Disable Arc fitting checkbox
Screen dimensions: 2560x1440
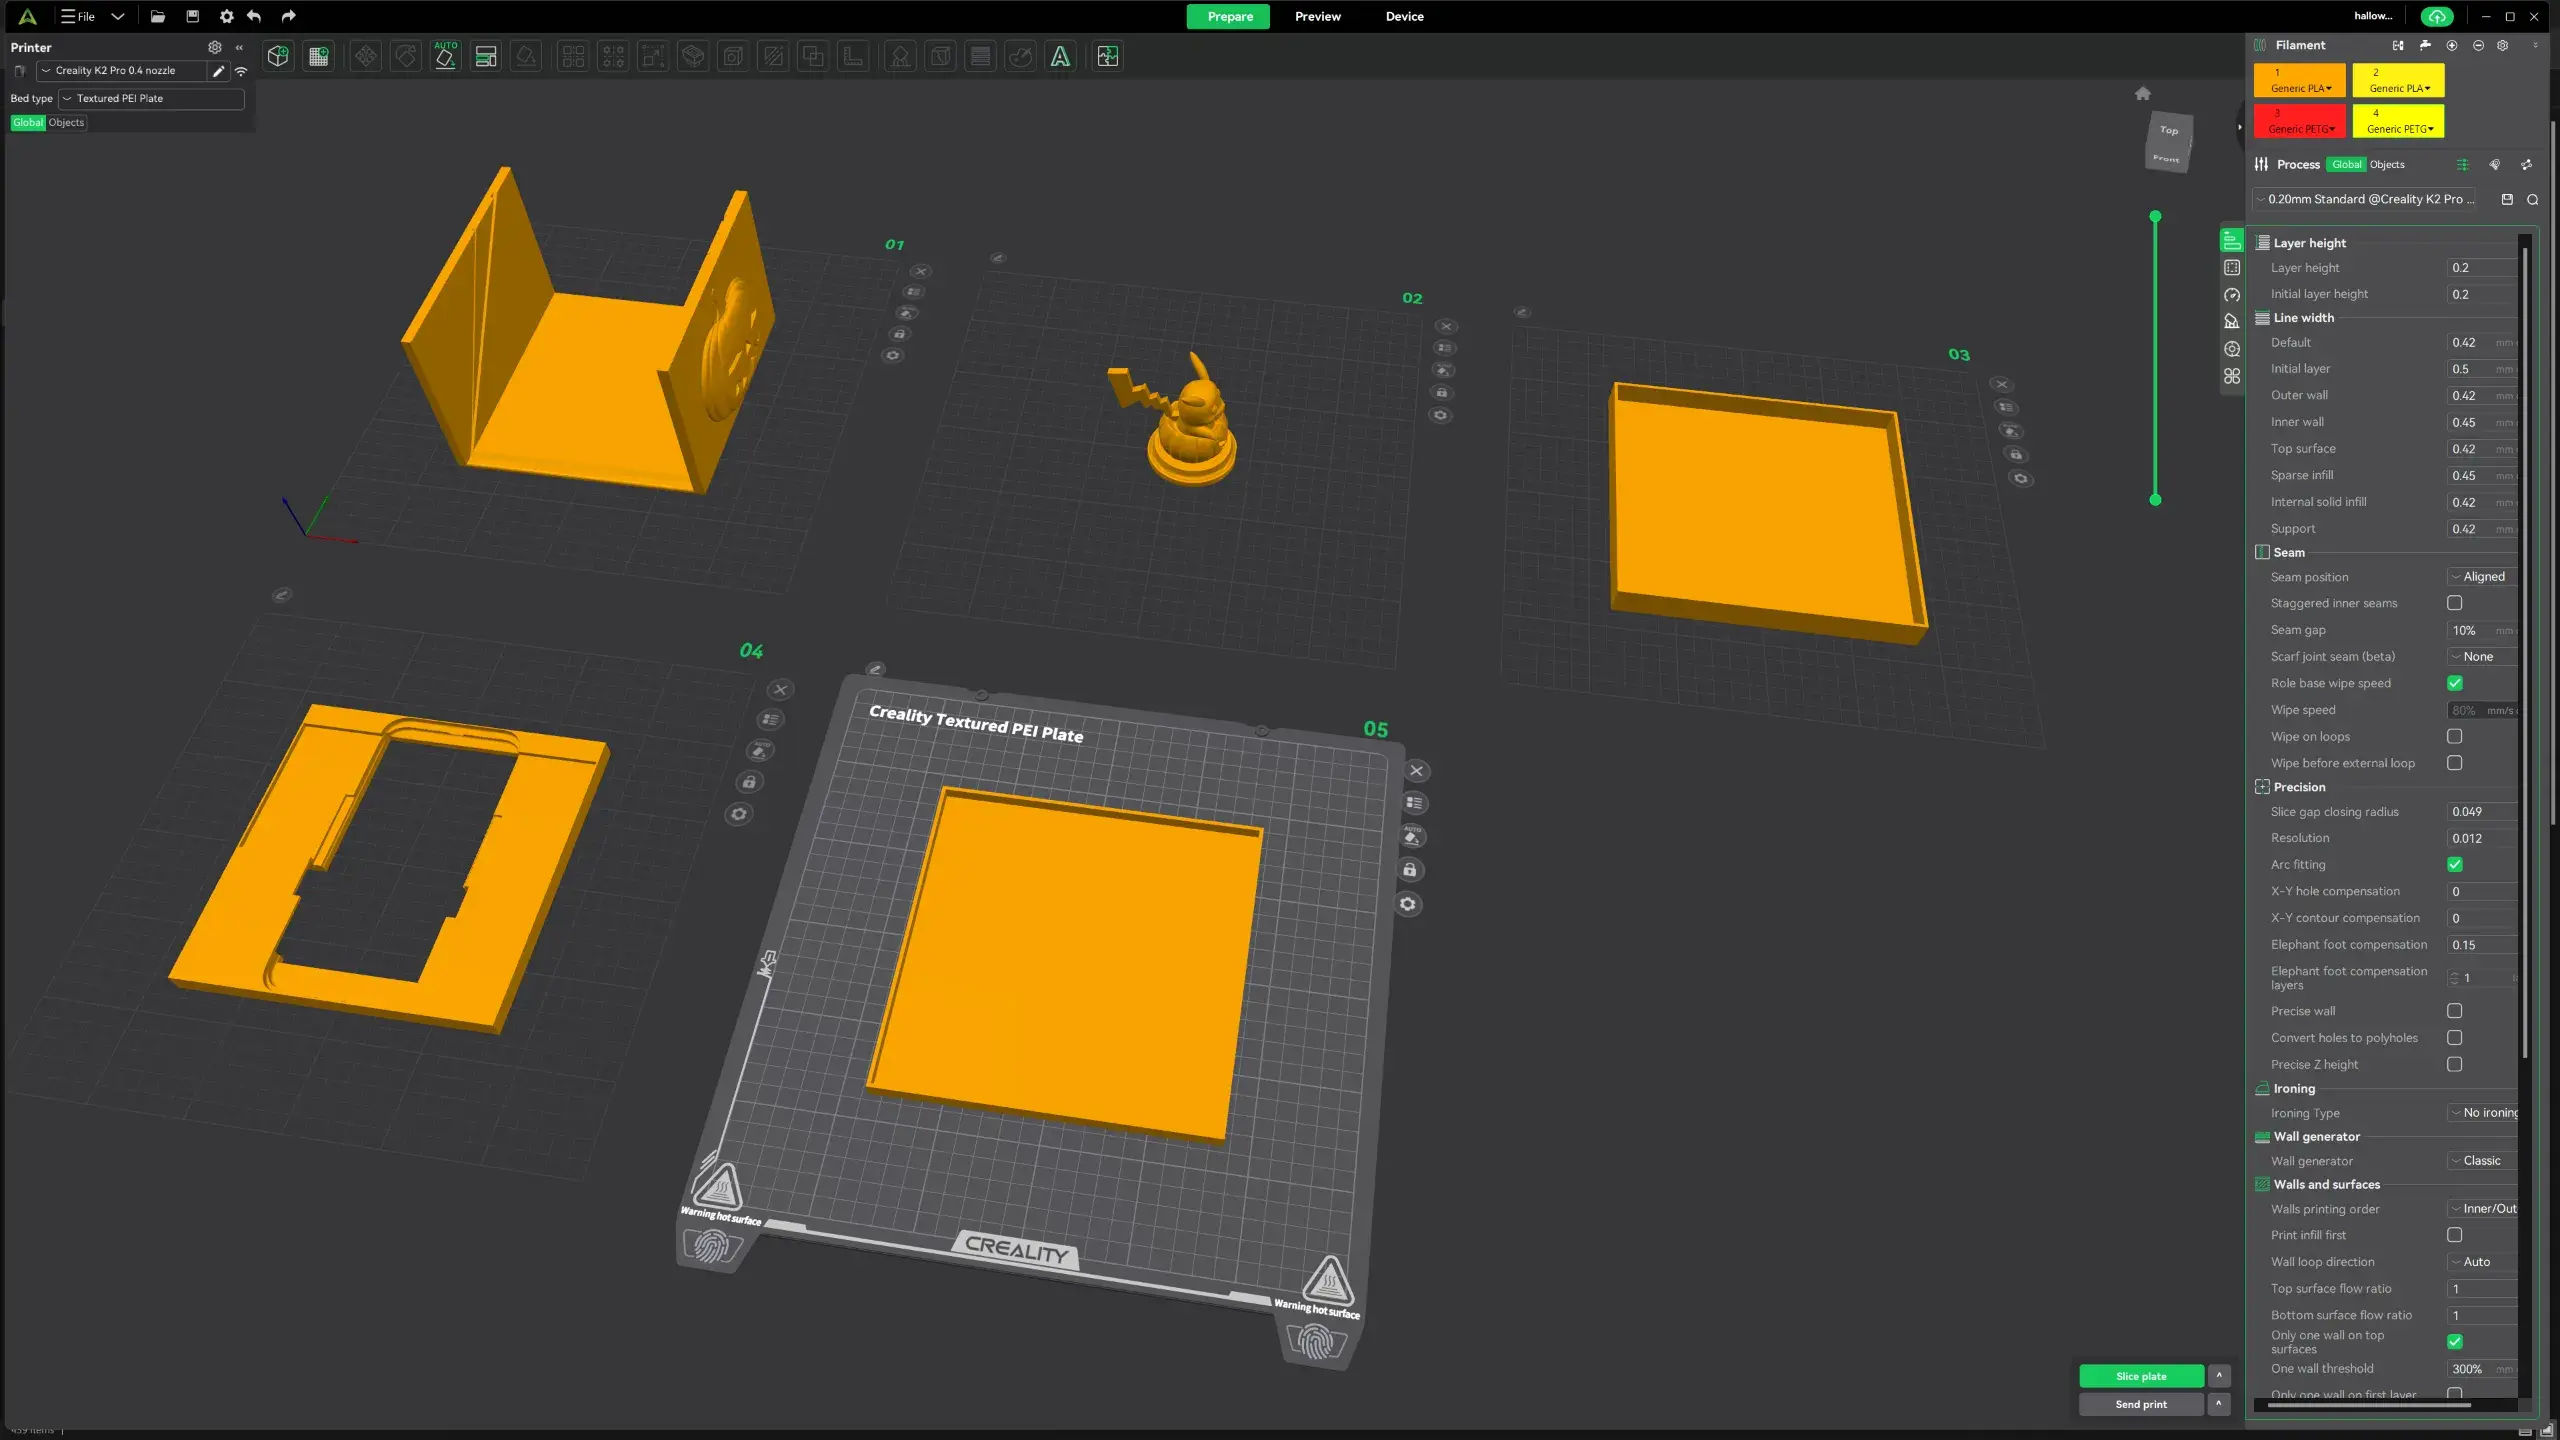click(2454, 864)
